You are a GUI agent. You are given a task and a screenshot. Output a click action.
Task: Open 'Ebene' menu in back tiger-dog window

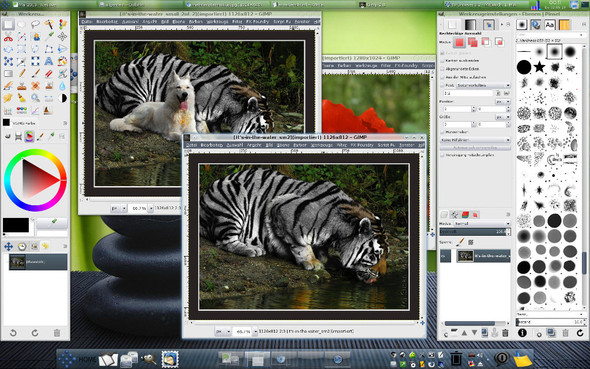click(178, 22)
